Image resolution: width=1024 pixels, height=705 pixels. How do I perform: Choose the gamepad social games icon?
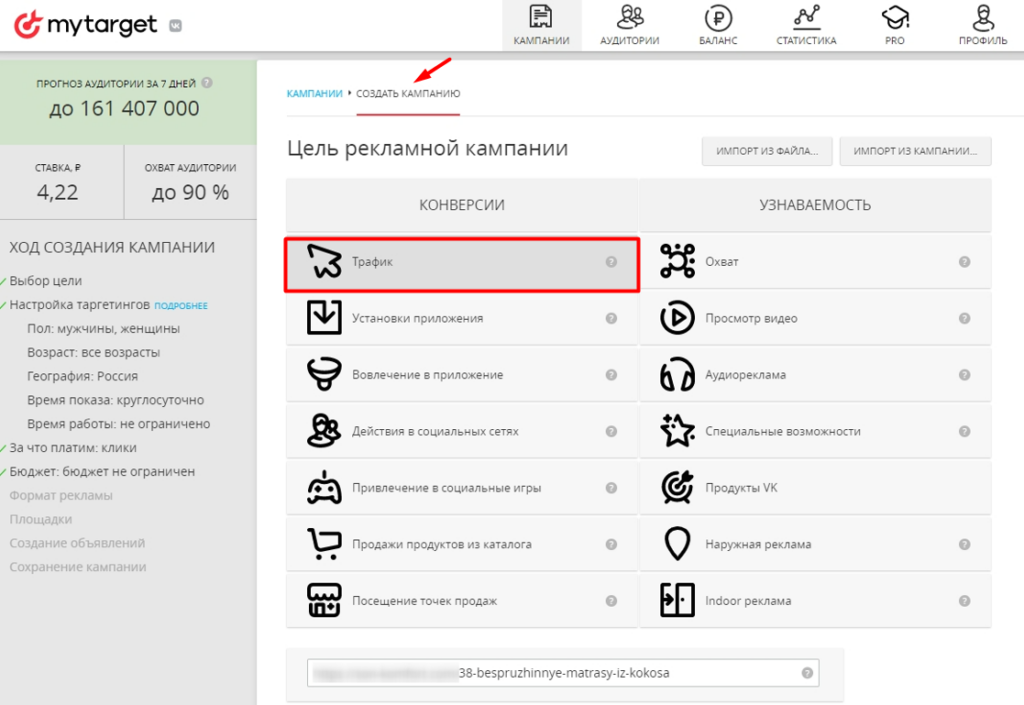(324, 488)
